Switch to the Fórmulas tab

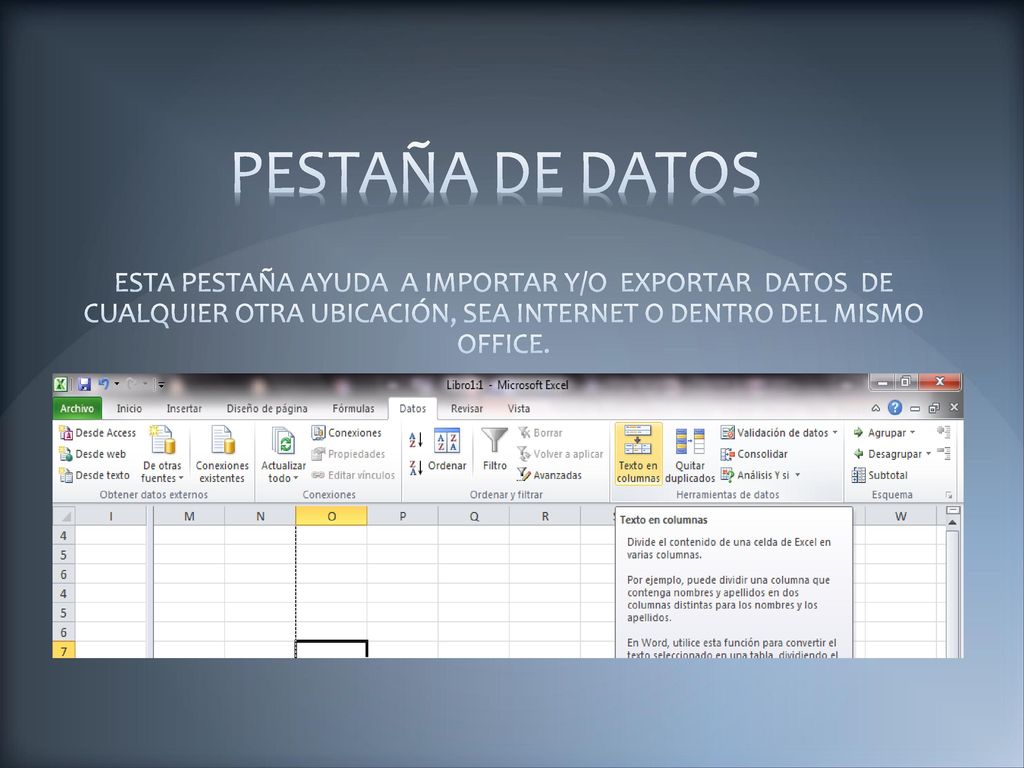(353, 409)
